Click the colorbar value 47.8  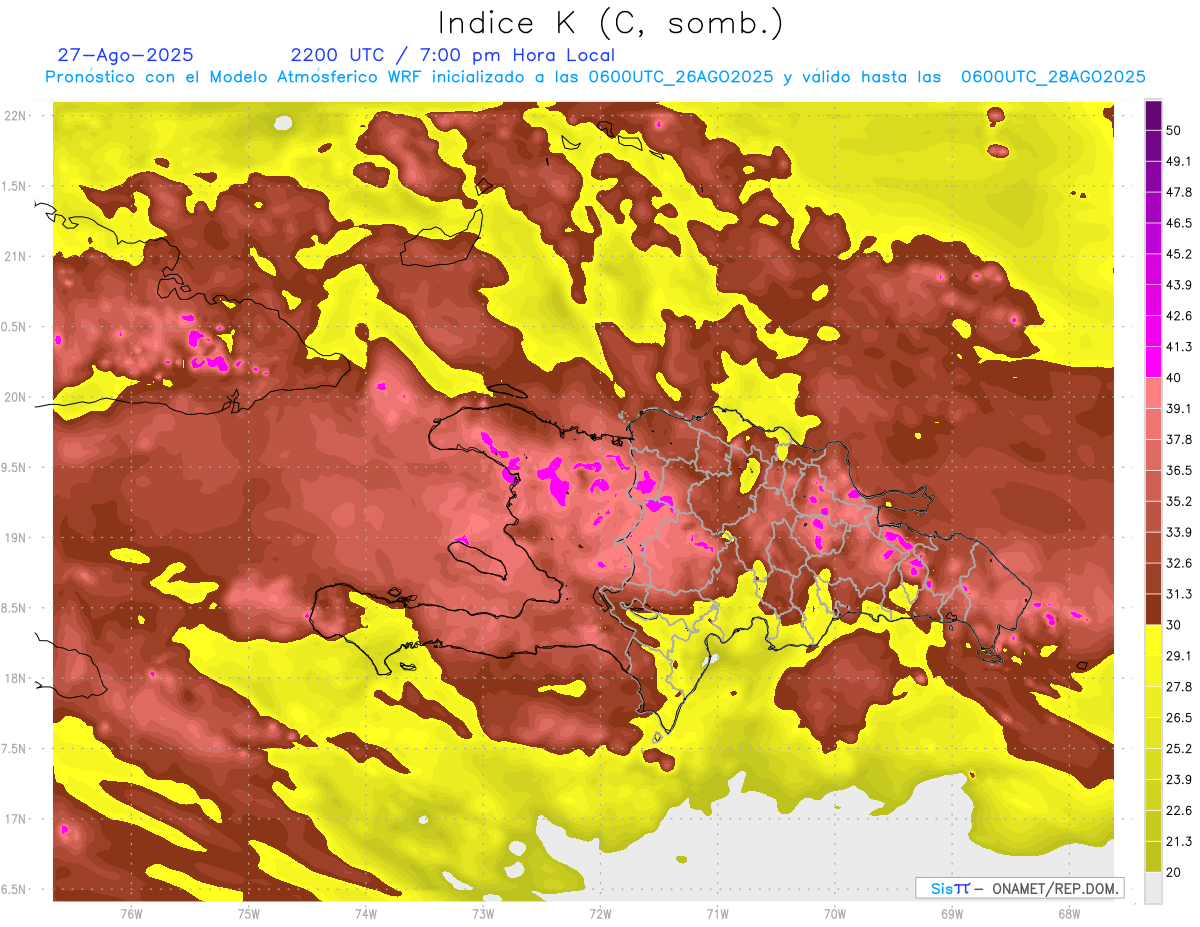[x=1179, y=192]
